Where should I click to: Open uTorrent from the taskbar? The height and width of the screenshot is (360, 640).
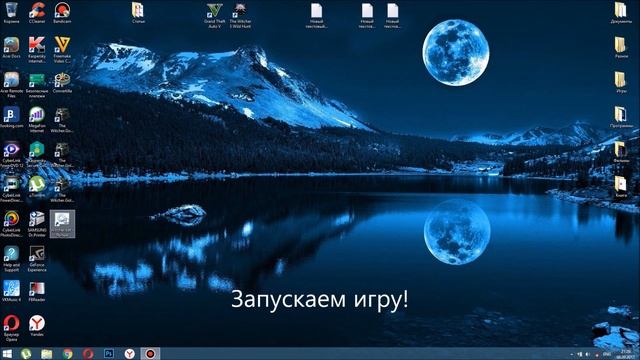click(26, 354)
